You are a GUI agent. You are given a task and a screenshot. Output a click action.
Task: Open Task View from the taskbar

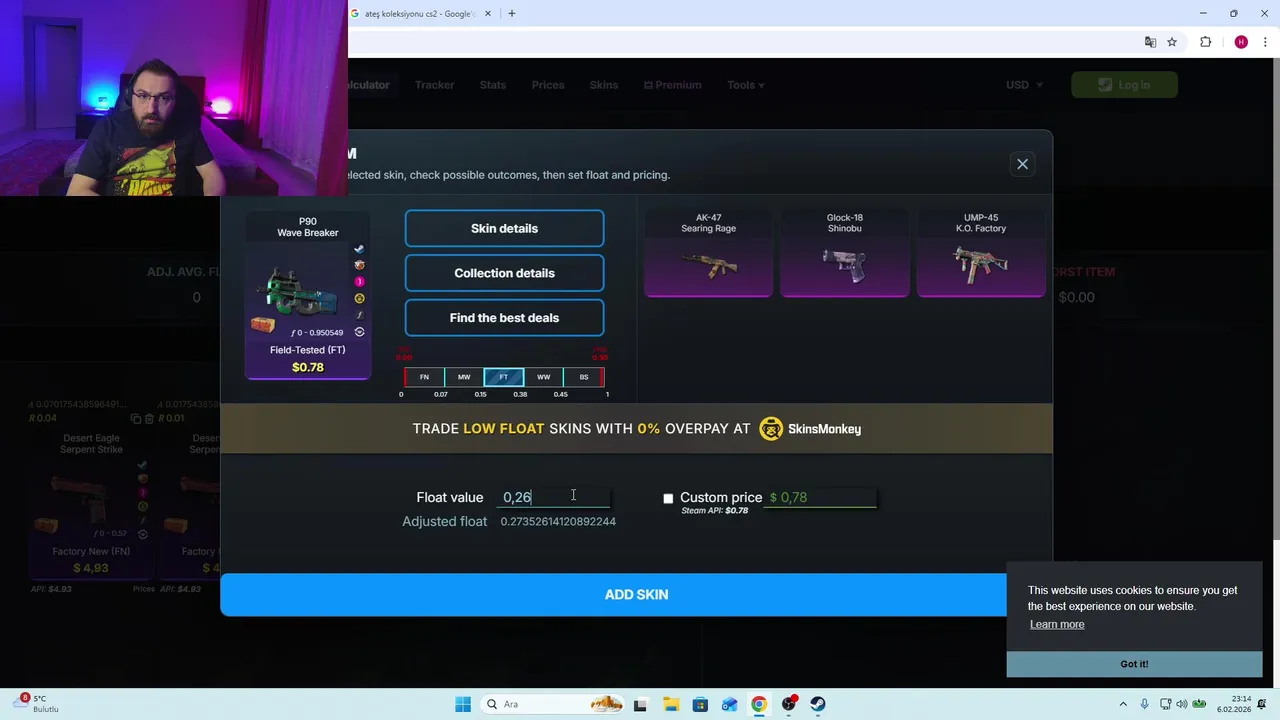[640, 704]
